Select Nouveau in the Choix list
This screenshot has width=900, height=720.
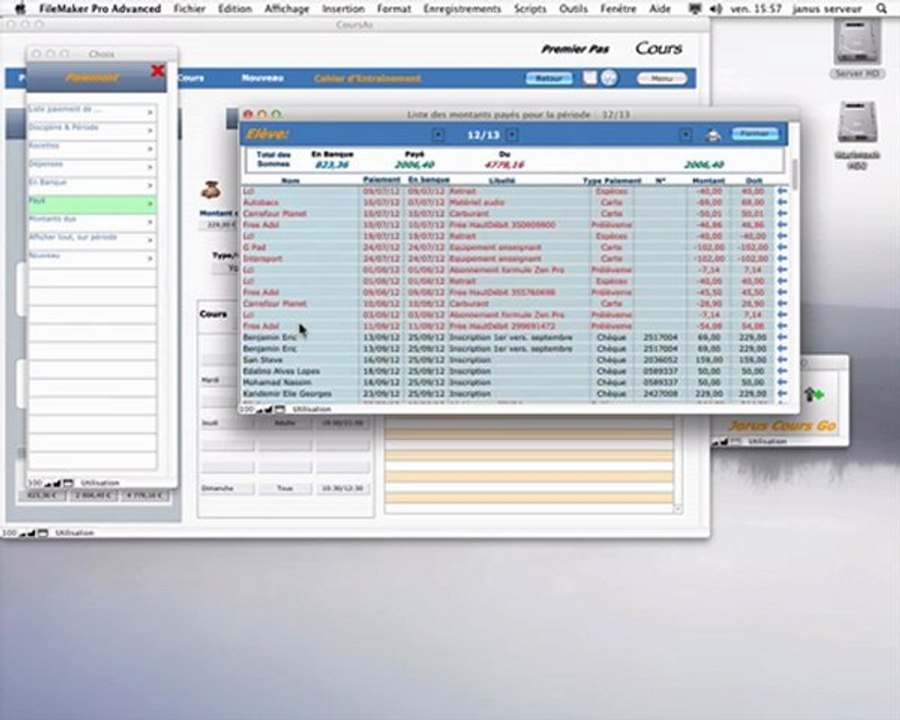click(92, 259)
